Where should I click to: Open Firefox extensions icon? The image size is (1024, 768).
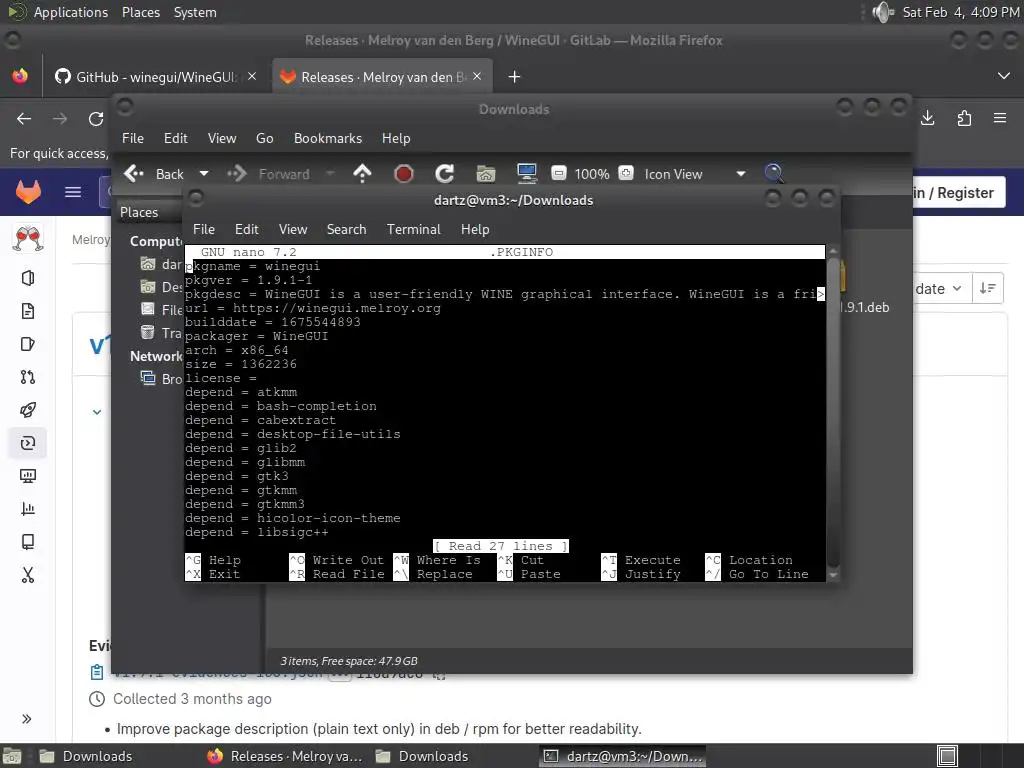point(964,118)
